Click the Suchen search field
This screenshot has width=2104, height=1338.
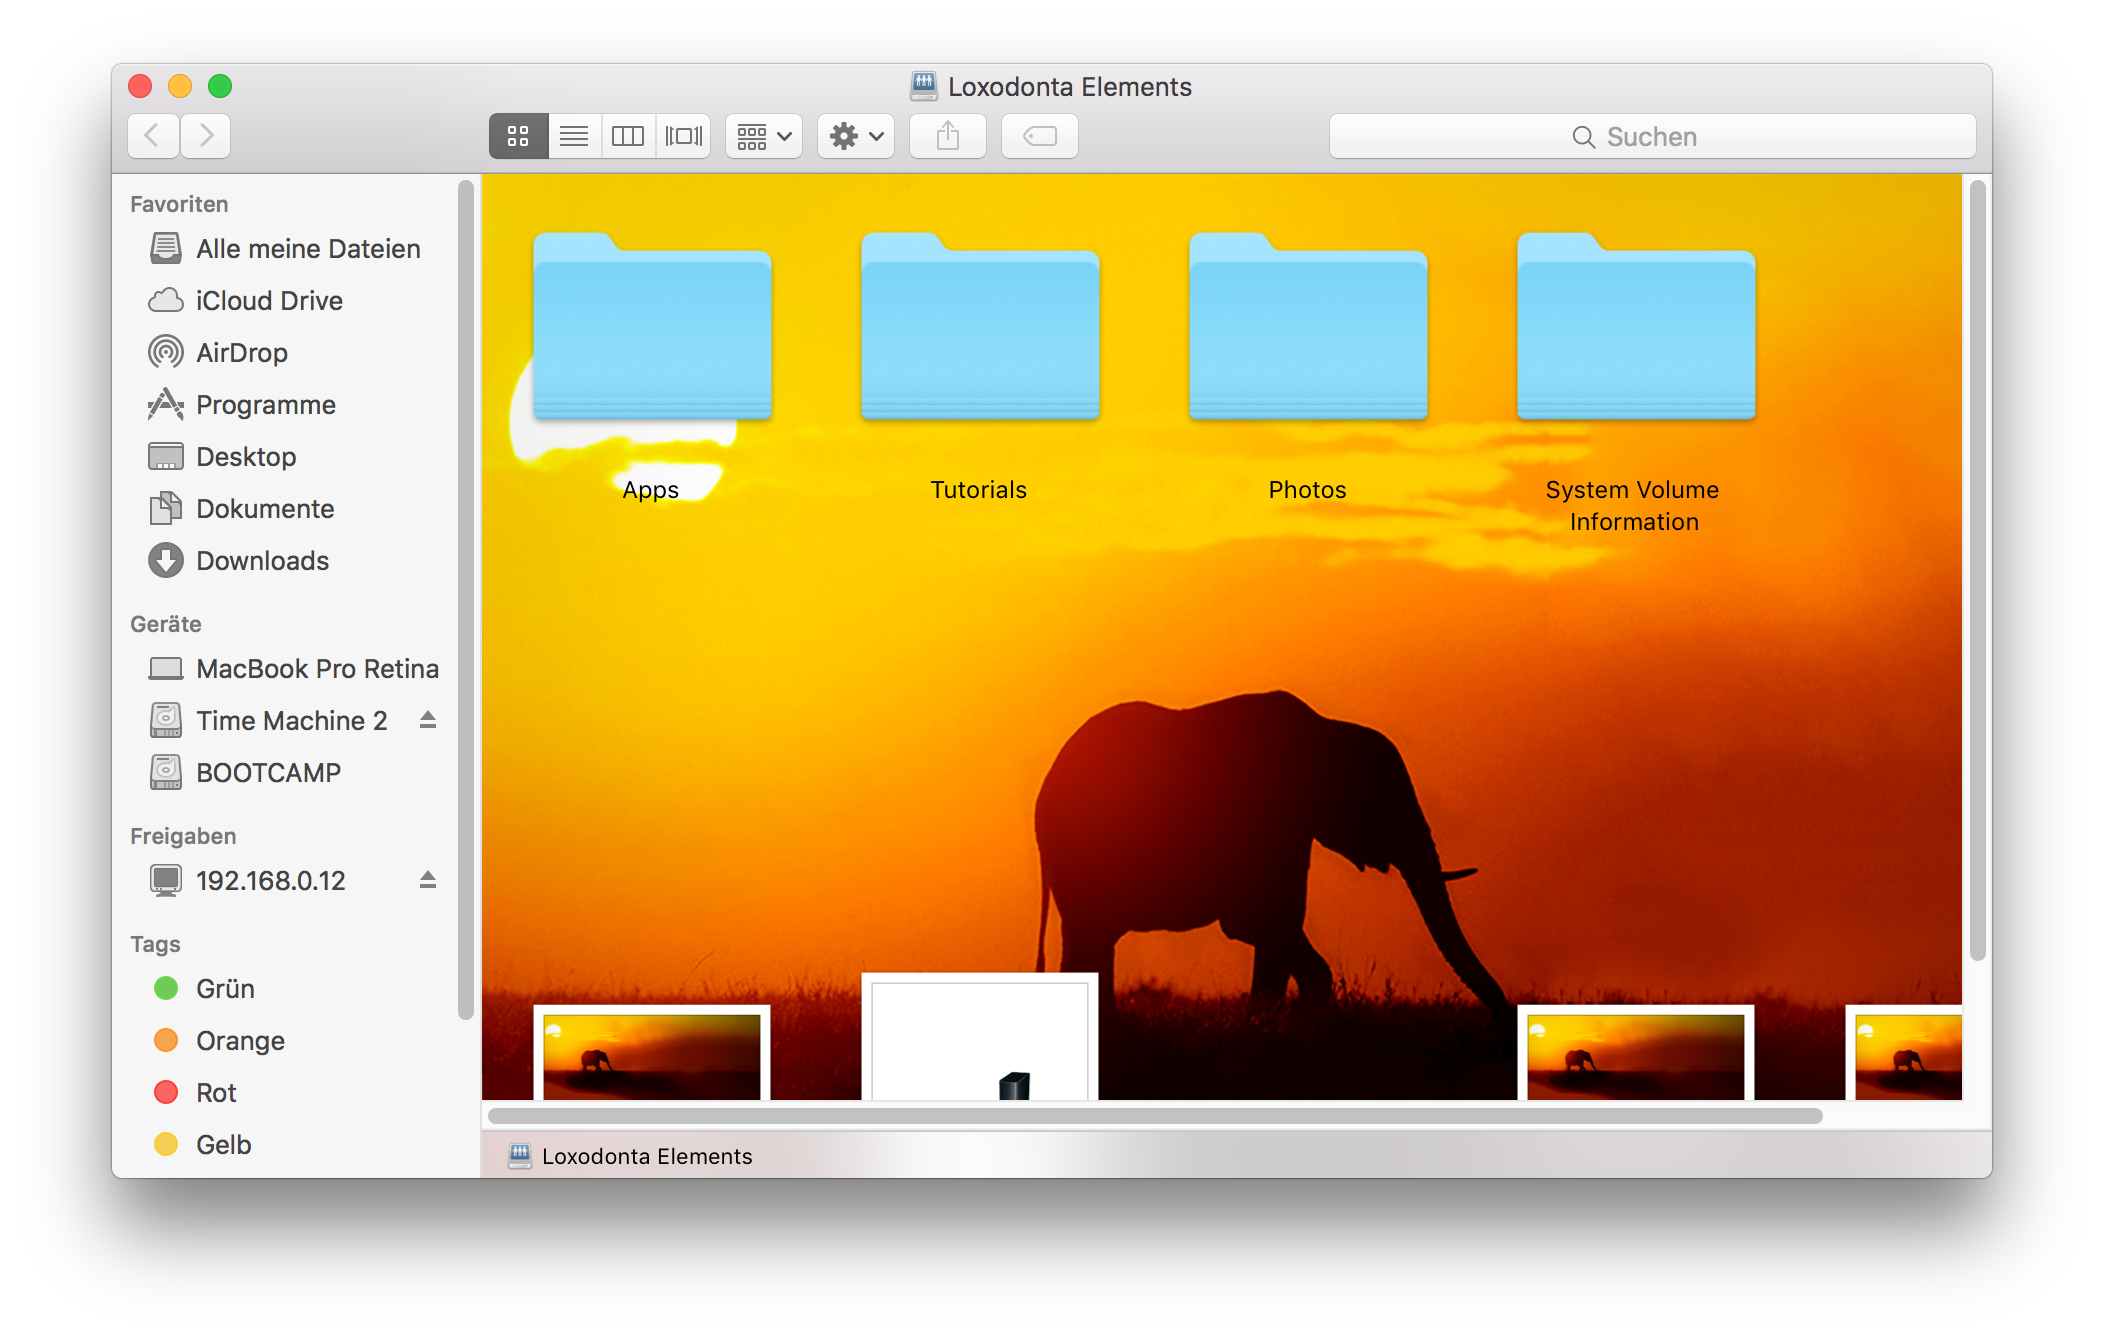[x=1652, y=137]
